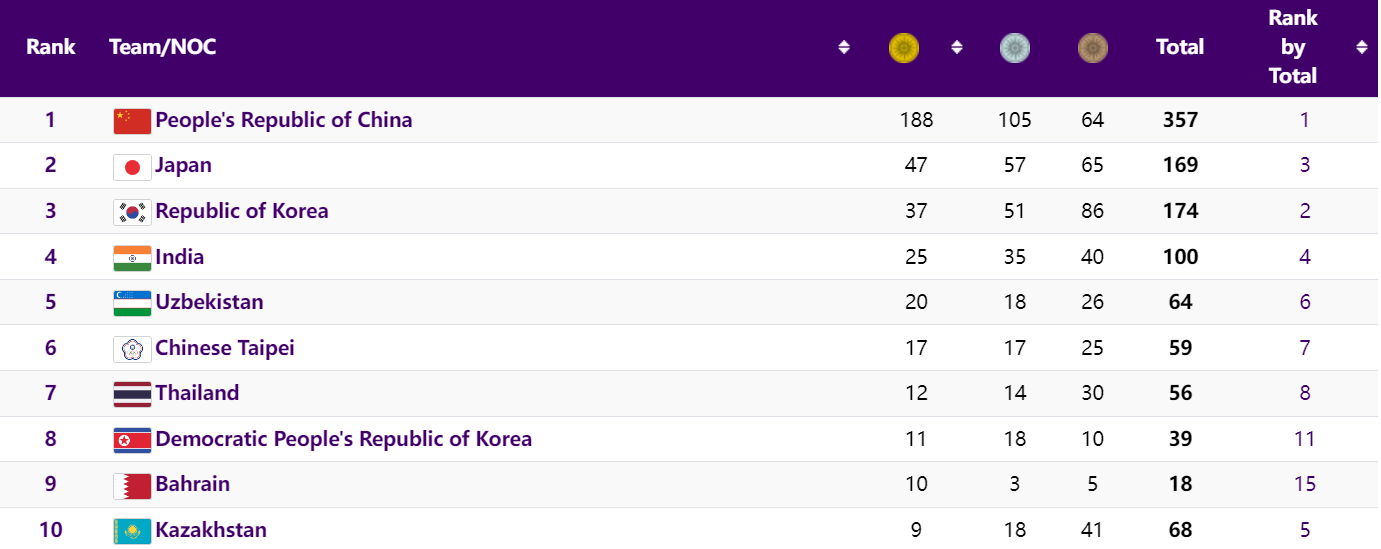Open the Japan team link
This screenshot has width=1381, height=549.
184,165
